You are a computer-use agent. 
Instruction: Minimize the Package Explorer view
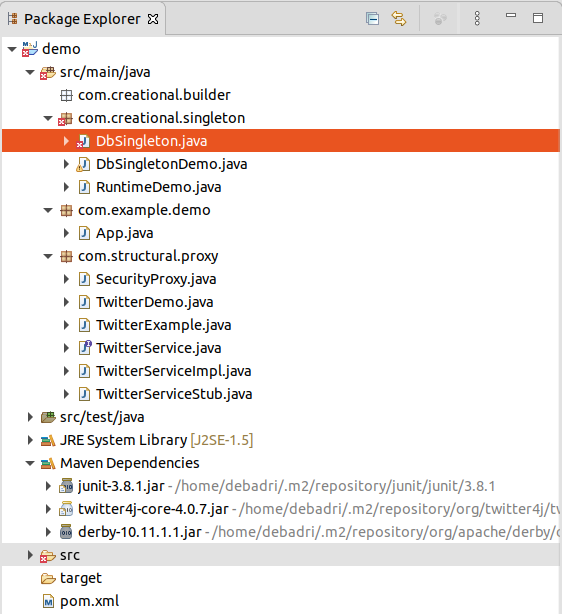[511, 16]
